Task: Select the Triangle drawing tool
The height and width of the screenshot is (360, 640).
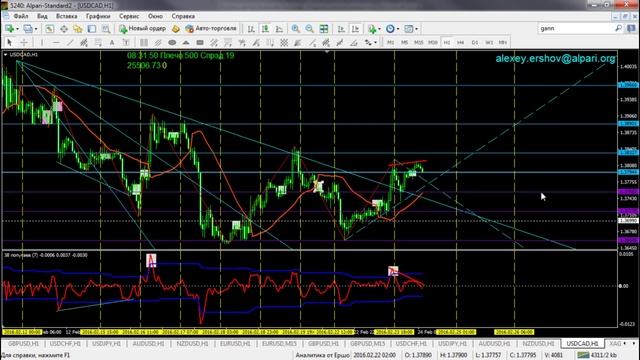Action: click(x=186, y=42)
